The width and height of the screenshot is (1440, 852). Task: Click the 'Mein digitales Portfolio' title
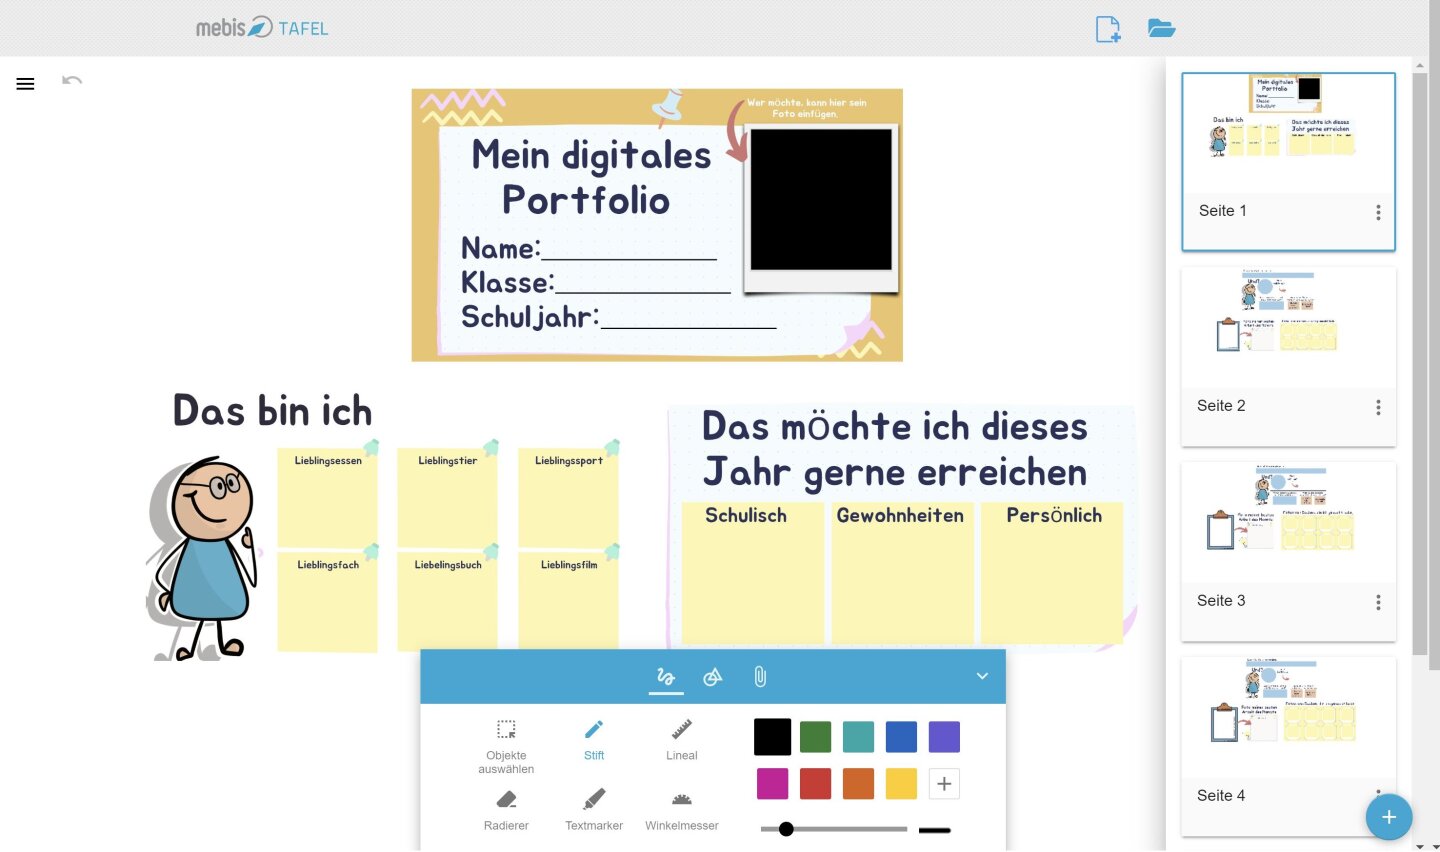tap(590, 177)
